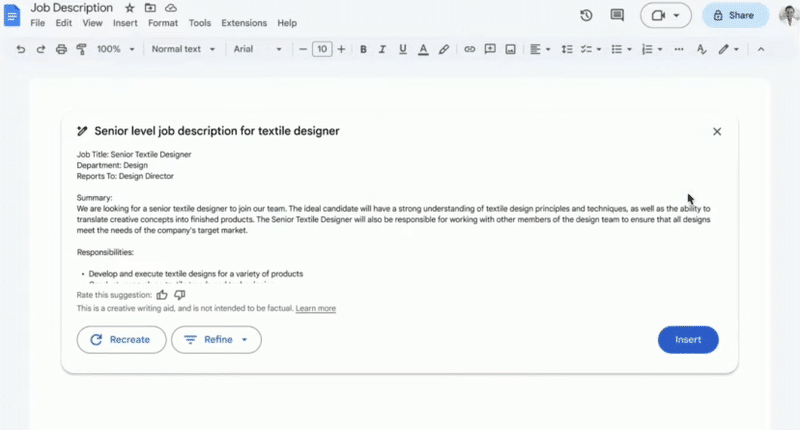This screenshot has height=430, width=800.
Task: Open the Normal text style dropdown
Action: (183, 49)
